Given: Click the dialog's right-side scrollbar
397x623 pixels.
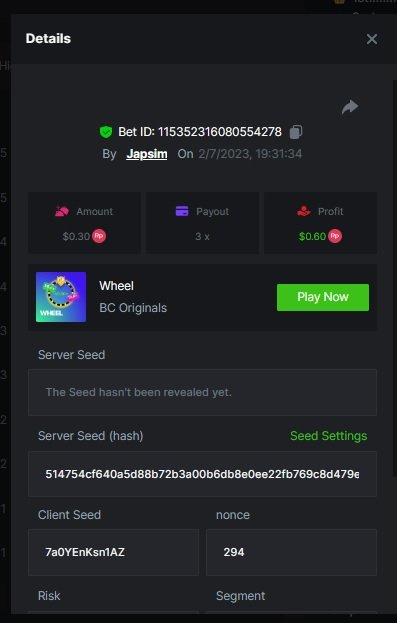Looking at the screenshot, I should point(395,278).
